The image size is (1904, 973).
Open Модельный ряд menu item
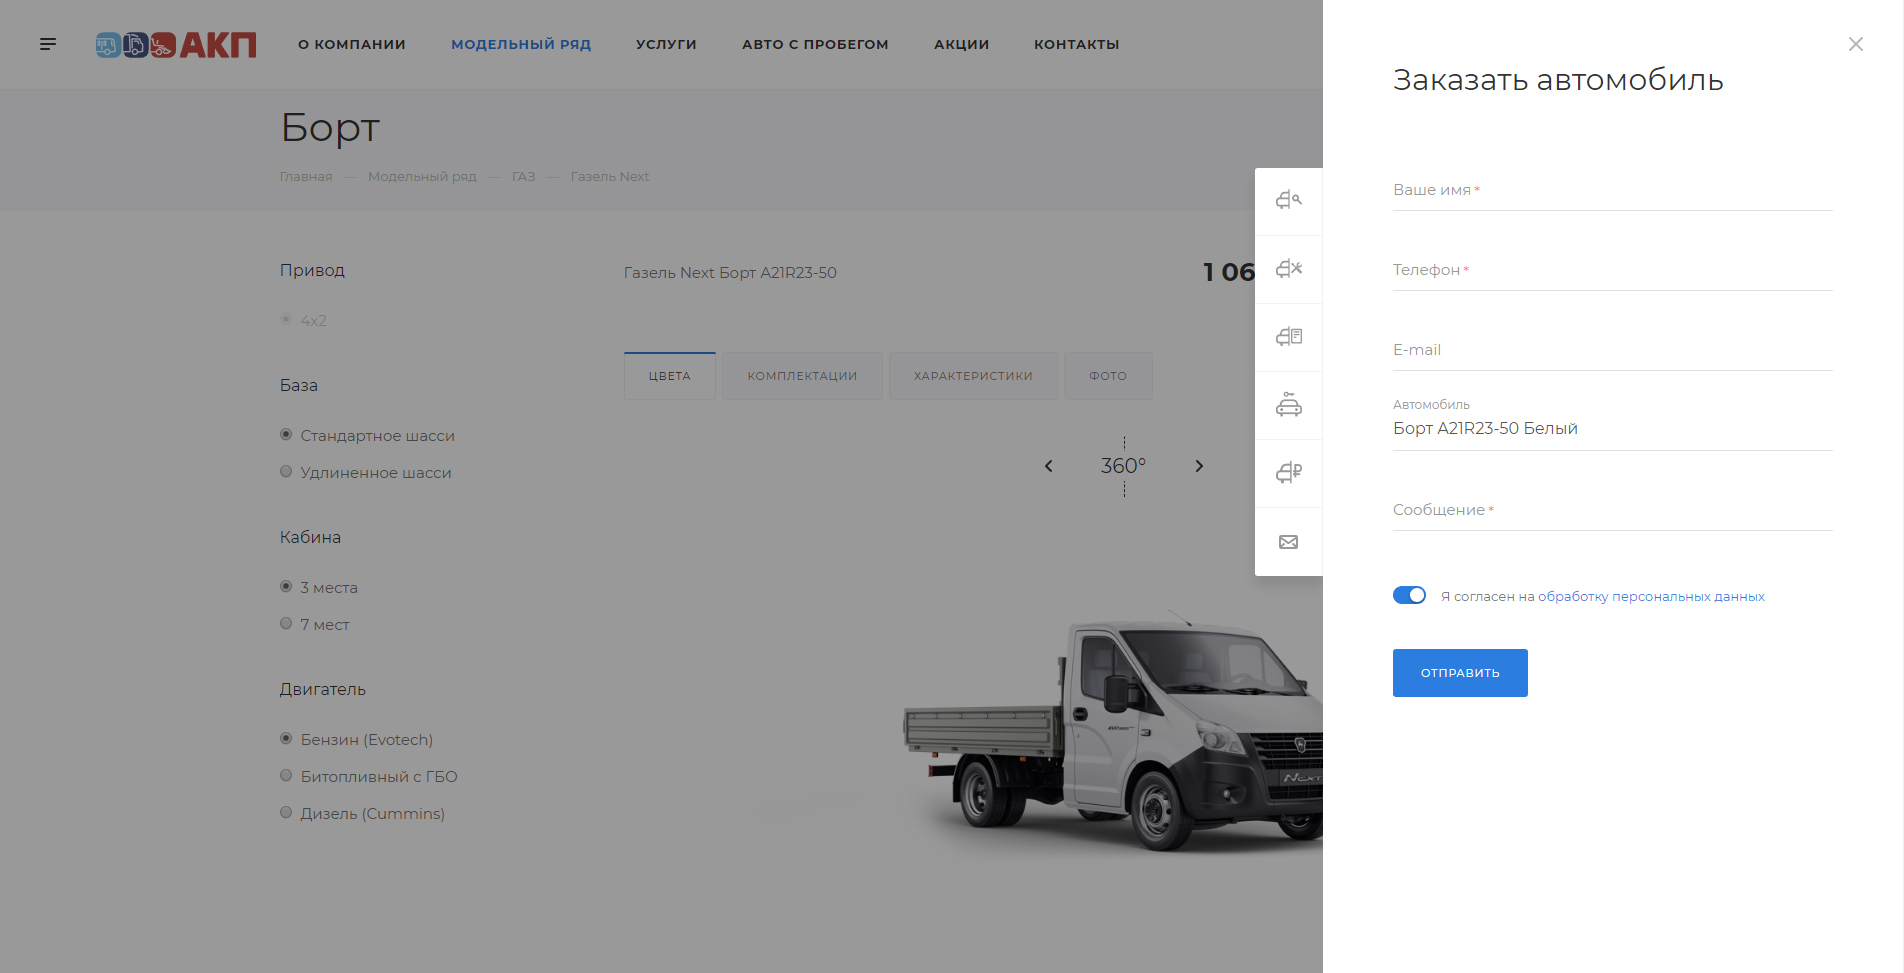pyautogui.click(x=521, y=44)
